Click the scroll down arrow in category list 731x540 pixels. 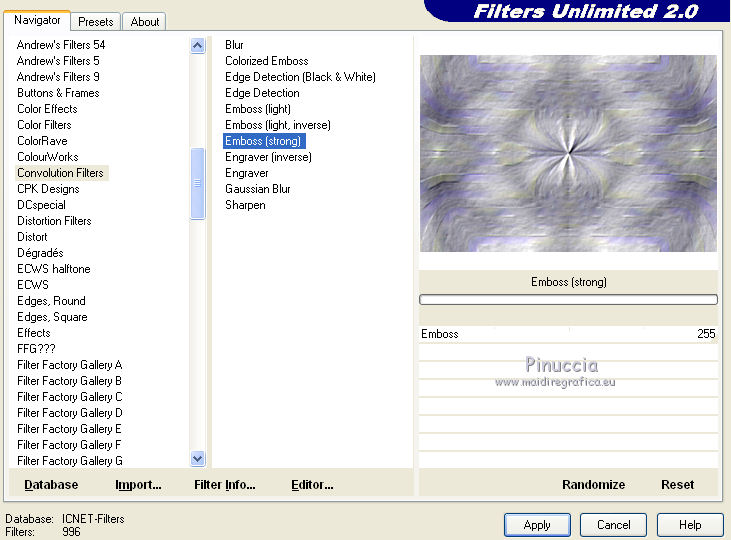198,459
